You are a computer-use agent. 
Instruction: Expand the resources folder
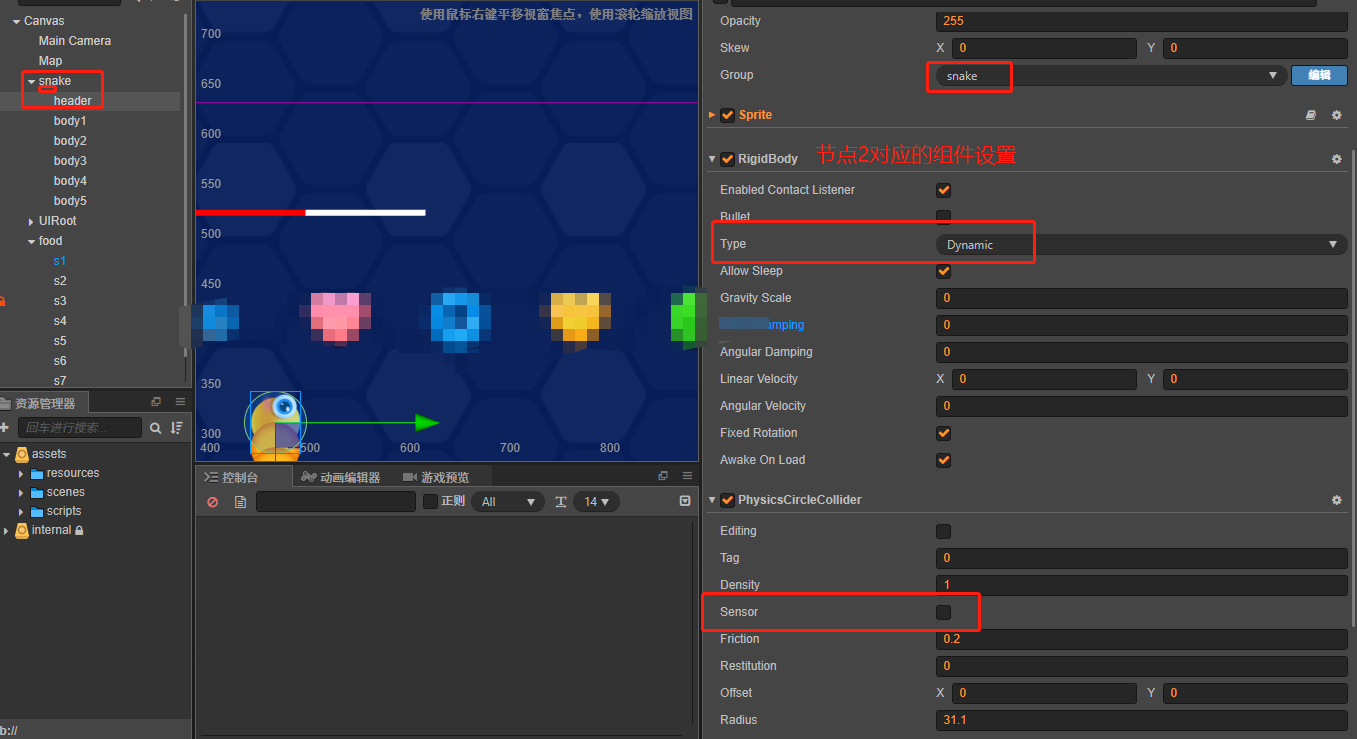click(x=21, y=474)
